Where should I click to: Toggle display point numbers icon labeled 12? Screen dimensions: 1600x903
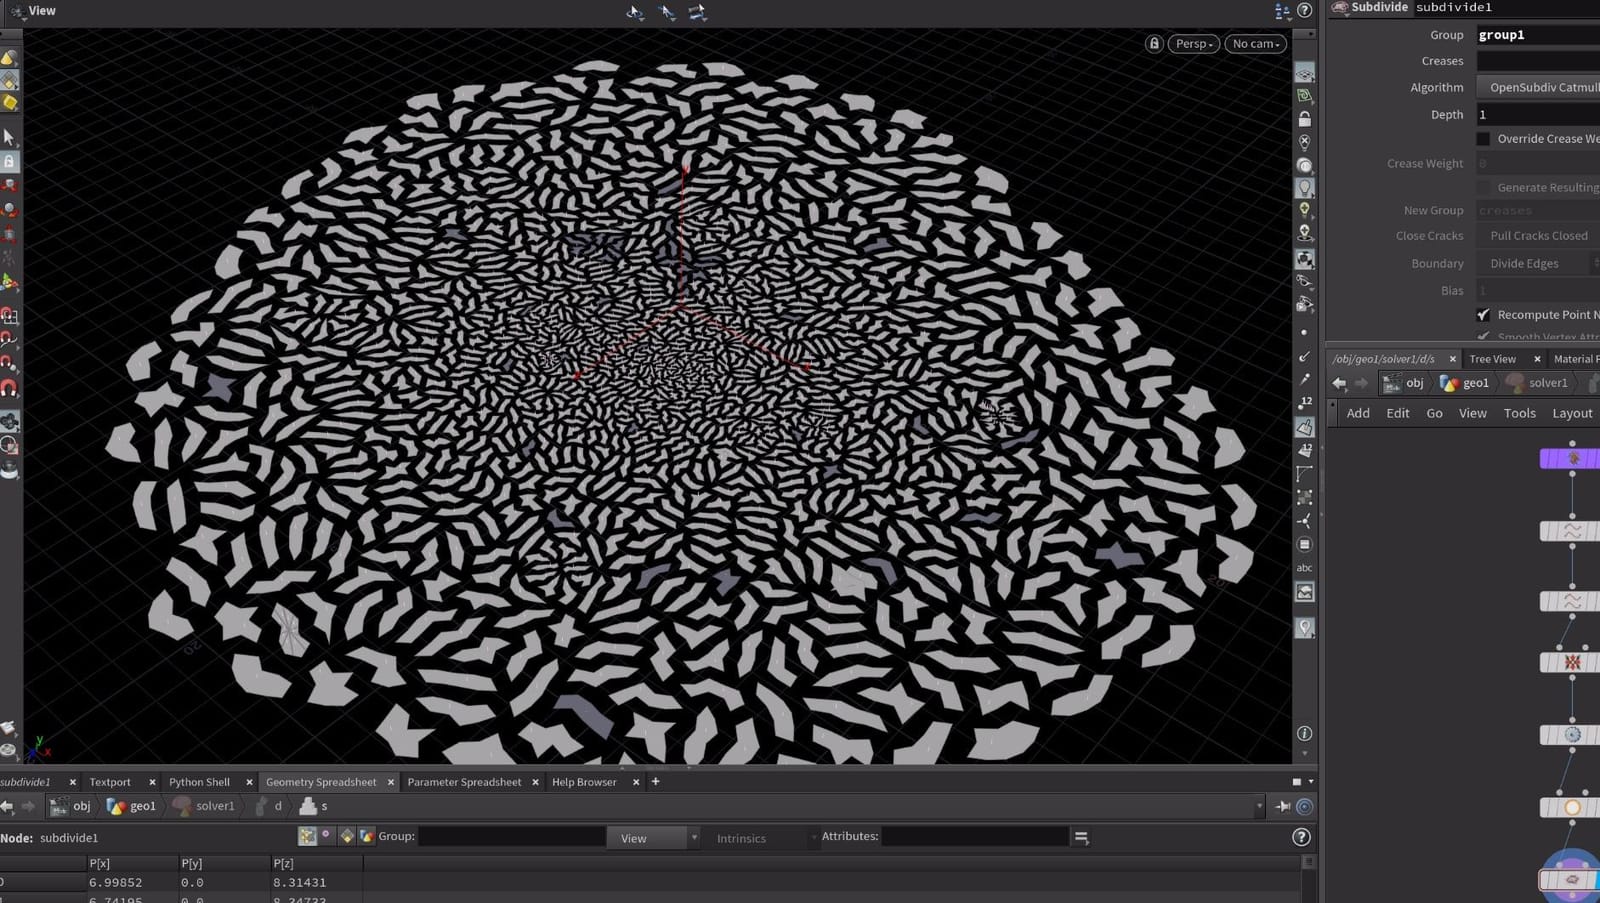(x=1304, y=402)
